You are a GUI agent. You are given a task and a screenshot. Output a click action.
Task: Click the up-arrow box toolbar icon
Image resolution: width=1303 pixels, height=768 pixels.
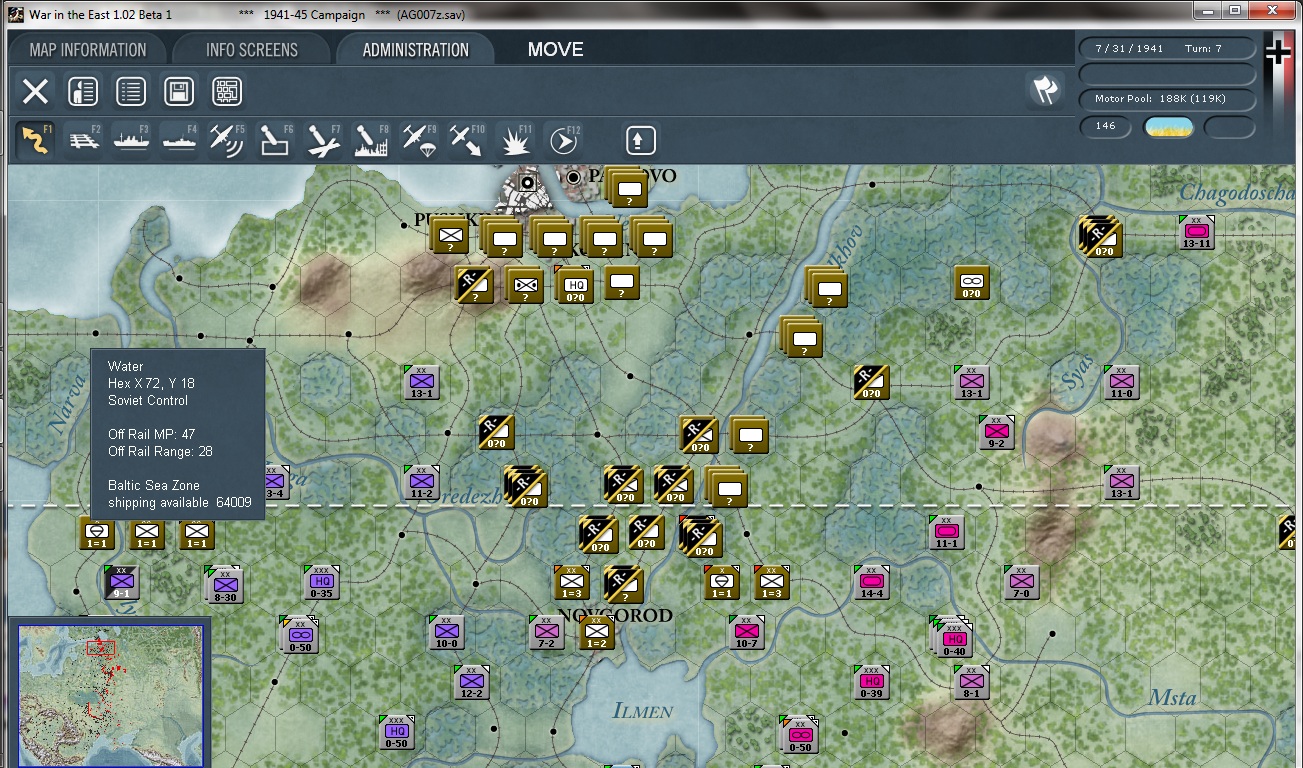(x=641, y=140)
